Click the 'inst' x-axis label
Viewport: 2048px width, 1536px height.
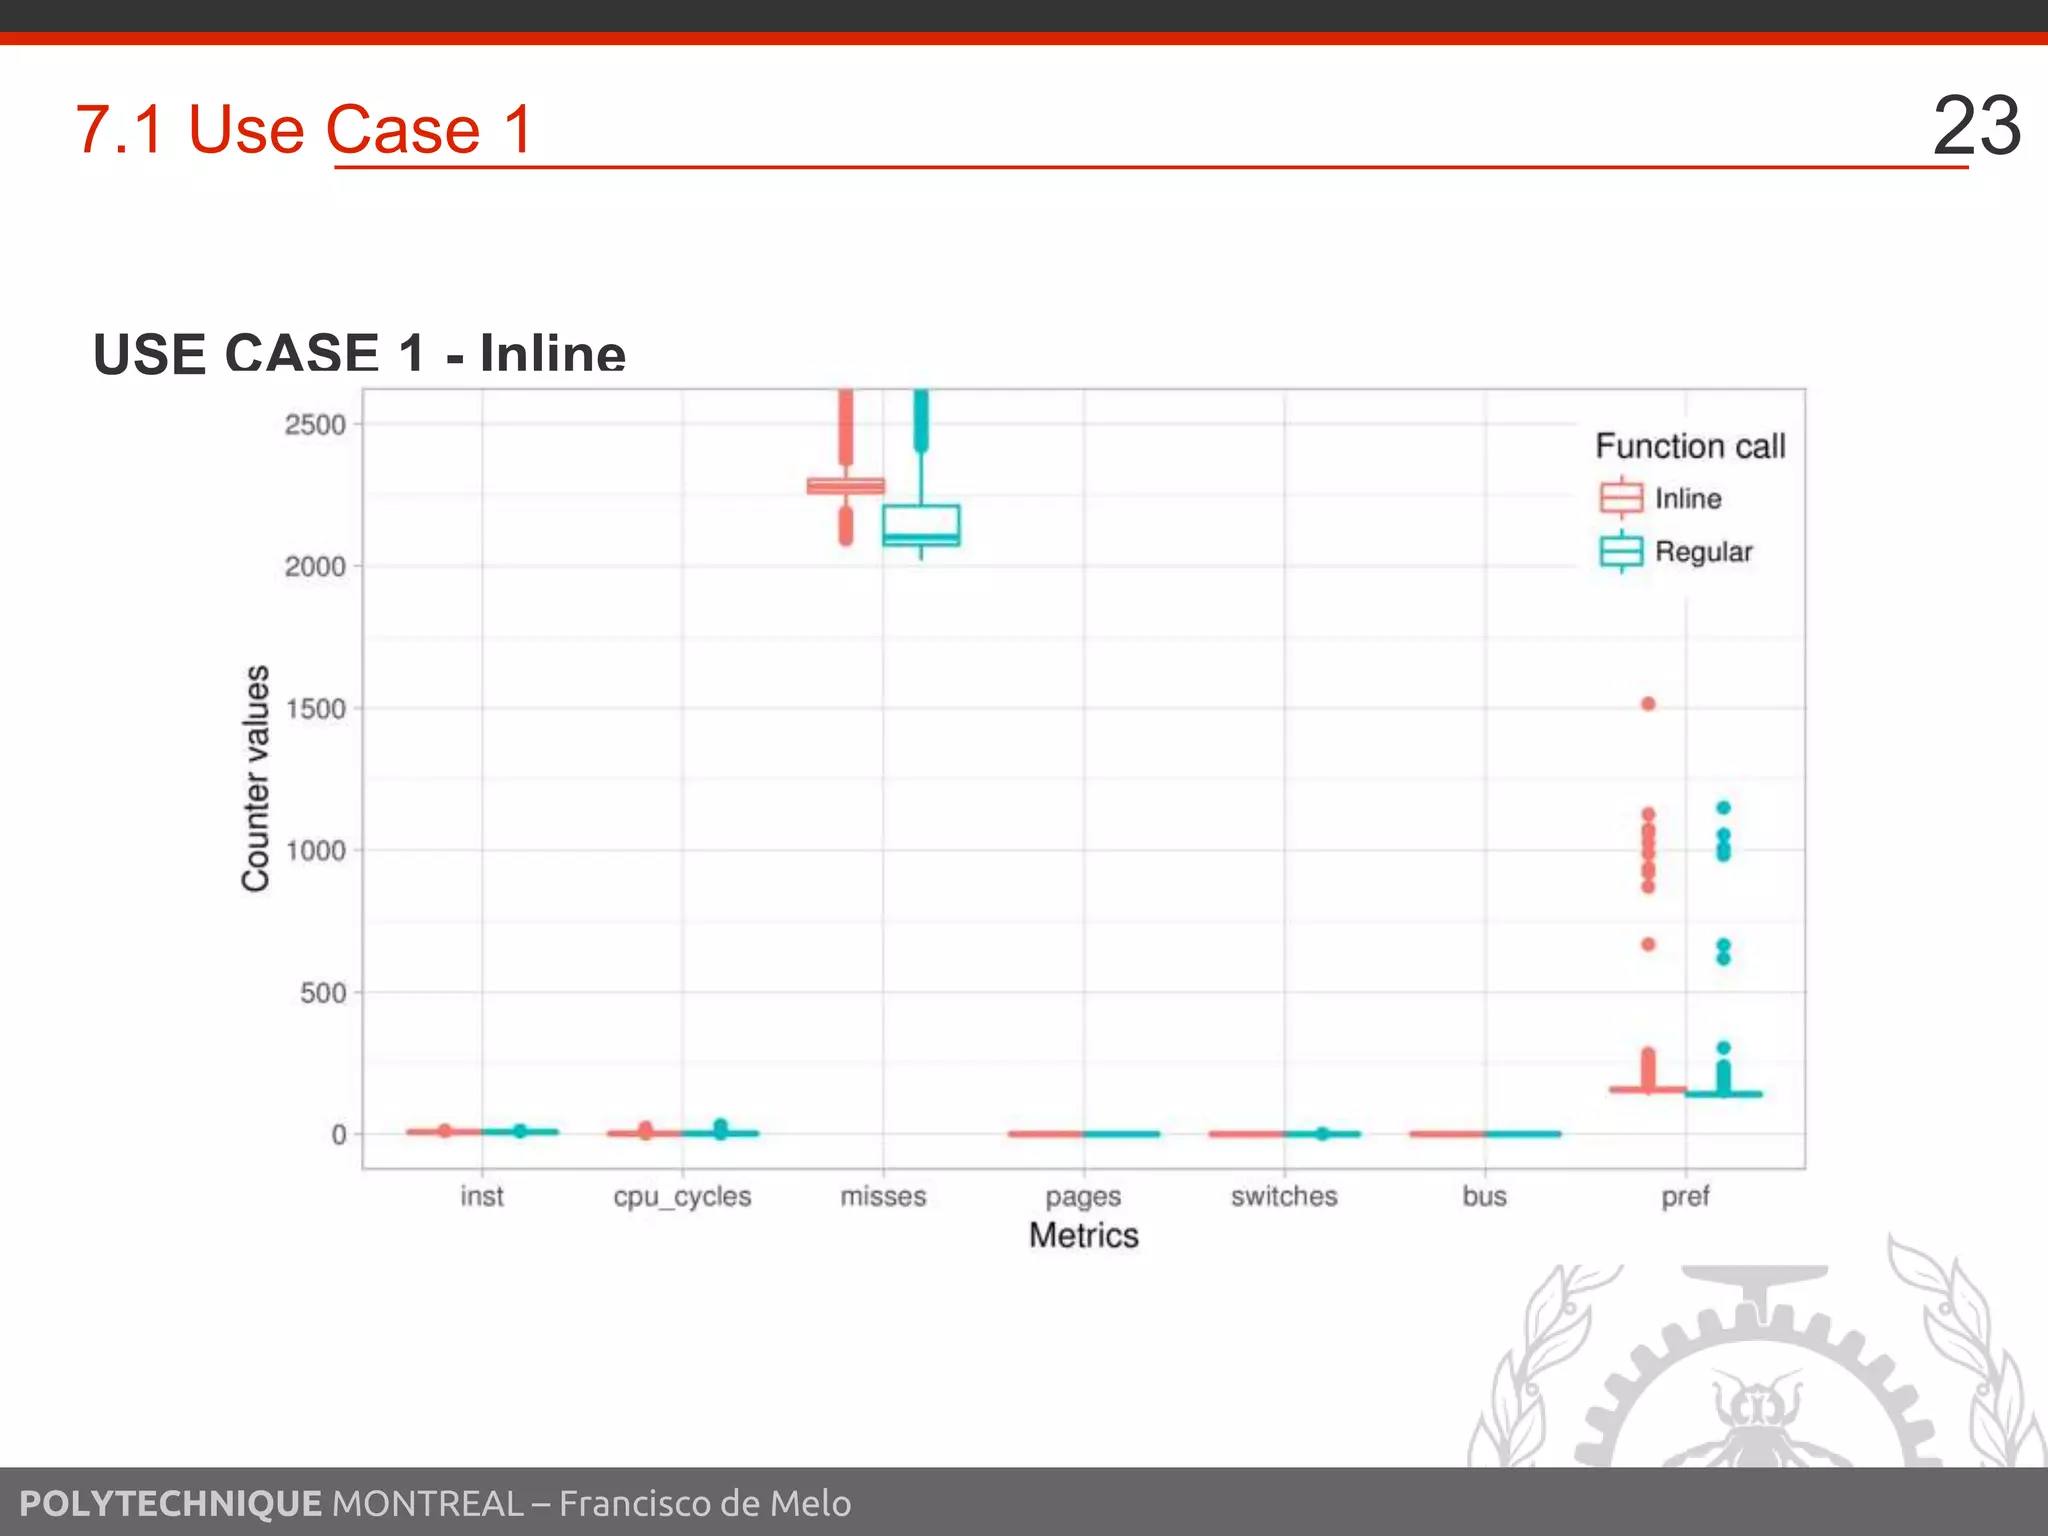coord(482,1196)
